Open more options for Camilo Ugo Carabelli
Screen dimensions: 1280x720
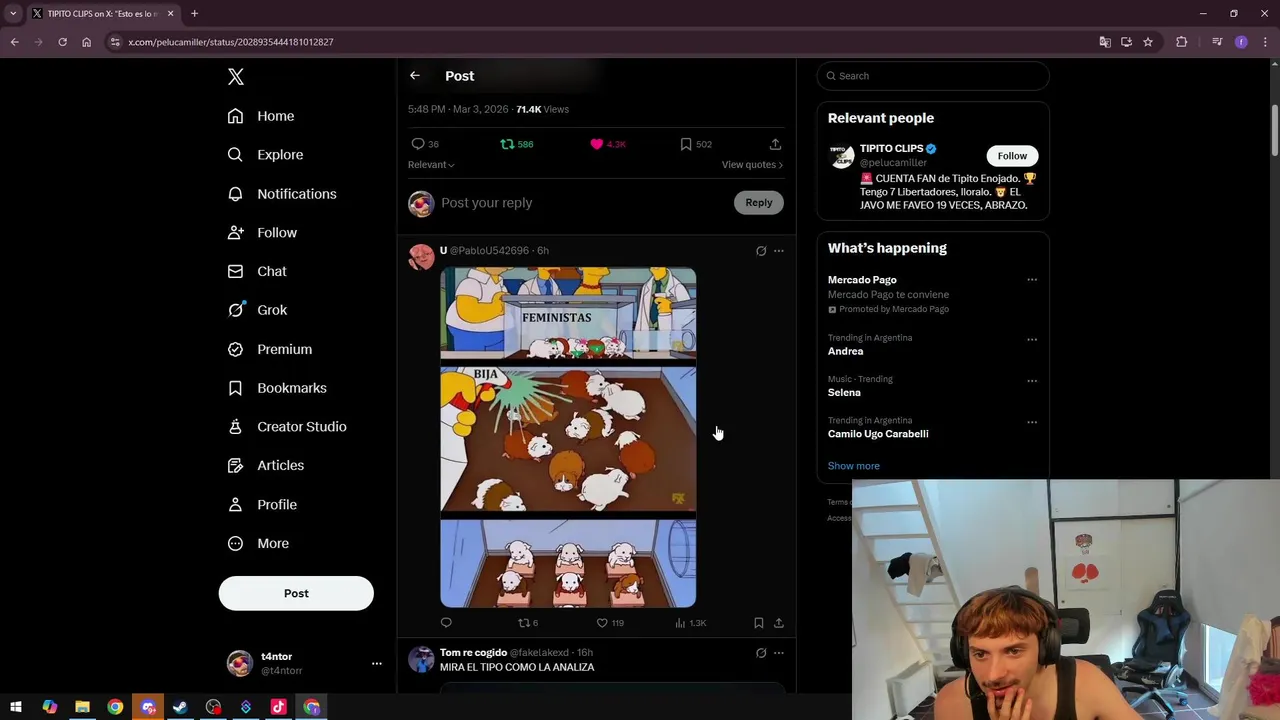tap(1032, 422)
